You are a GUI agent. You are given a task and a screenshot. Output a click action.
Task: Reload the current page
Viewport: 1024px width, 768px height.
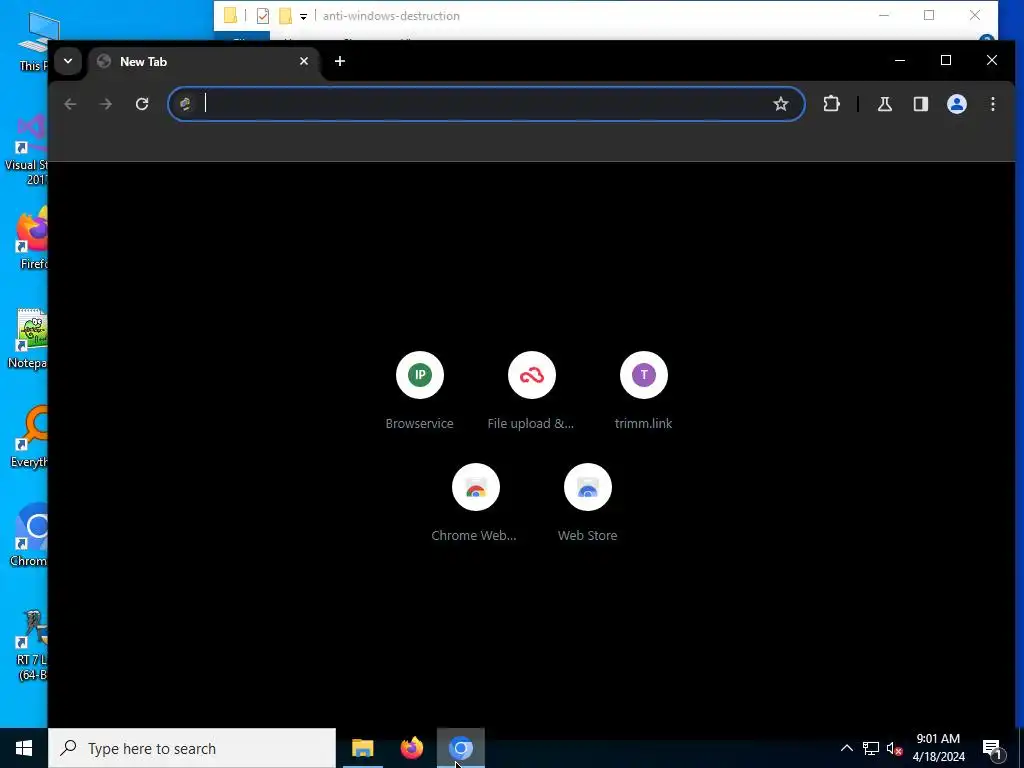(x=142, y=104)
